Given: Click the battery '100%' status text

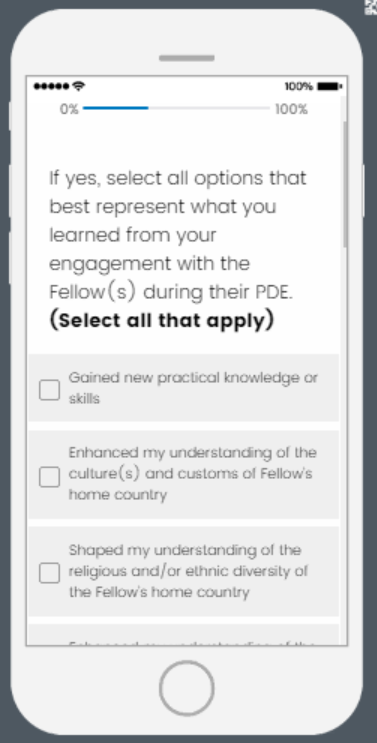Looking at the screenshot, I should coord(298,86).
